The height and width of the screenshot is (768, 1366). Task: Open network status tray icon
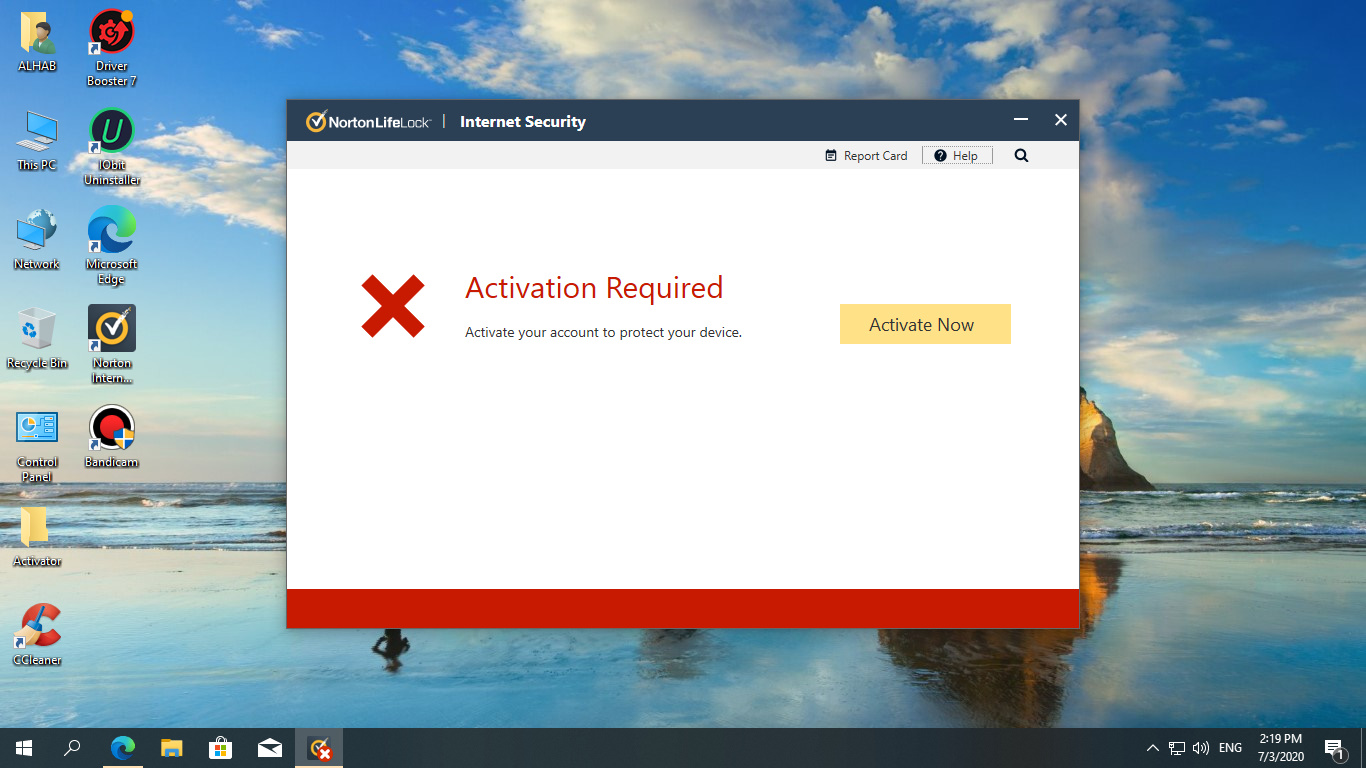(x=1177, y=748)
